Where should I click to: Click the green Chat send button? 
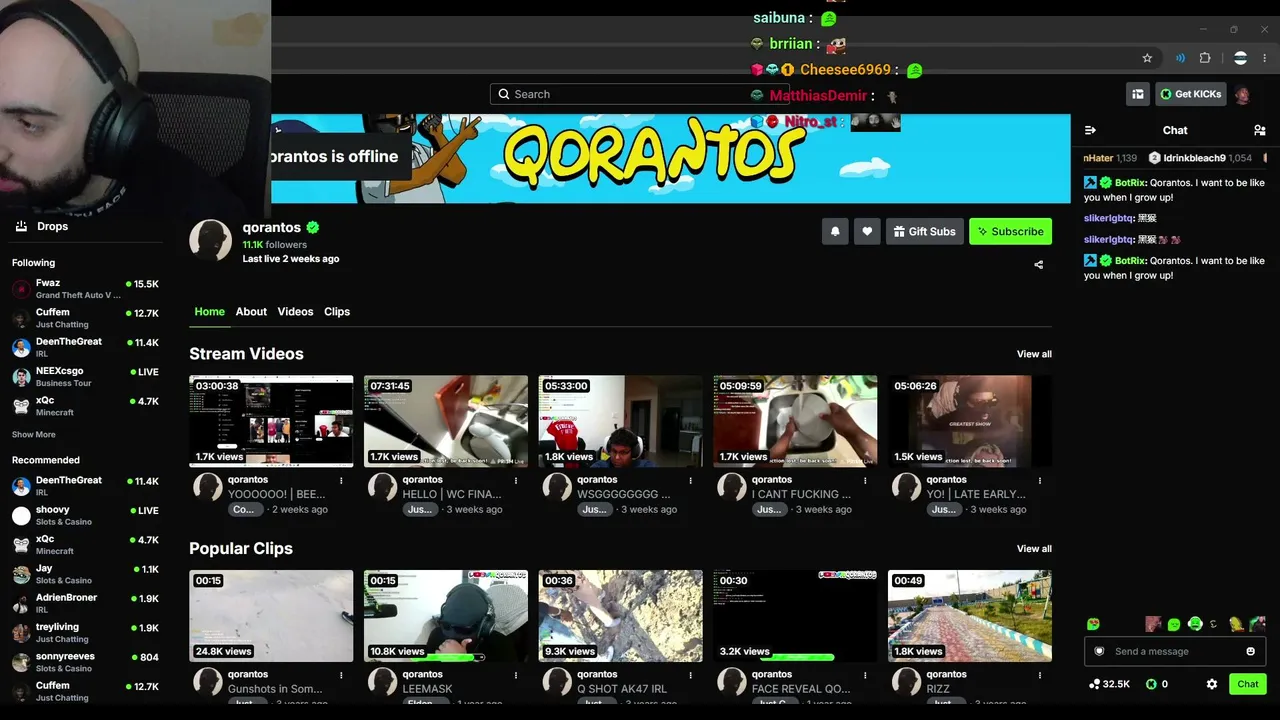click(1248, 684)
